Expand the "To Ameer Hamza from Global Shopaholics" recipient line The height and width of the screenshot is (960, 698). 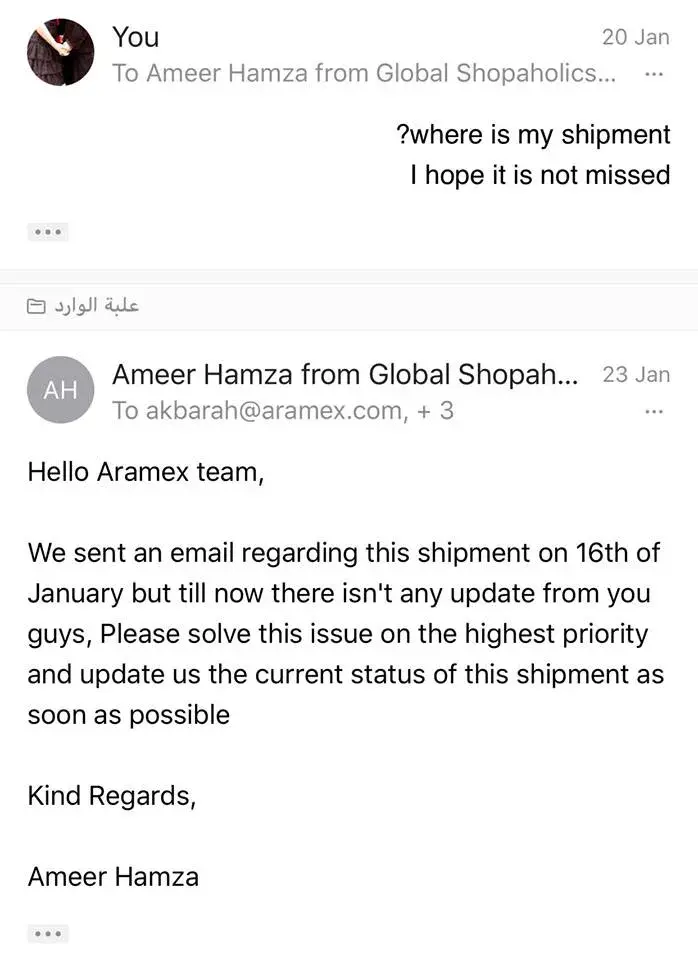364,73
